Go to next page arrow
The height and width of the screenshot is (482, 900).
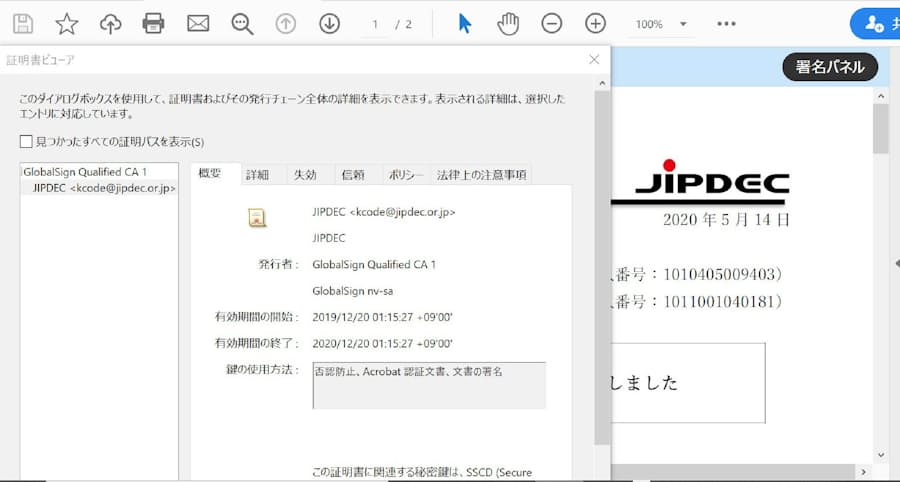[329, 24]
